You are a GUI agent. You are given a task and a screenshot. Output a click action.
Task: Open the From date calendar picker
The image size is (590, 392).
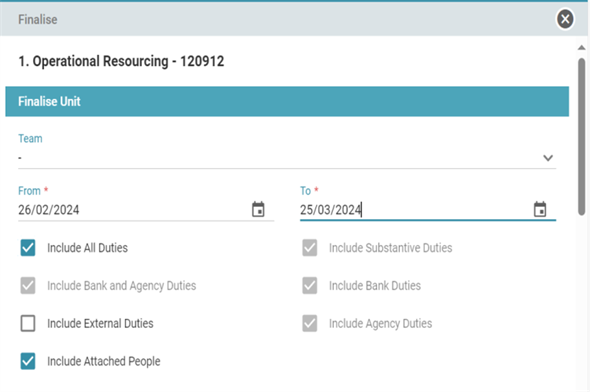click(x=258, y=209)
